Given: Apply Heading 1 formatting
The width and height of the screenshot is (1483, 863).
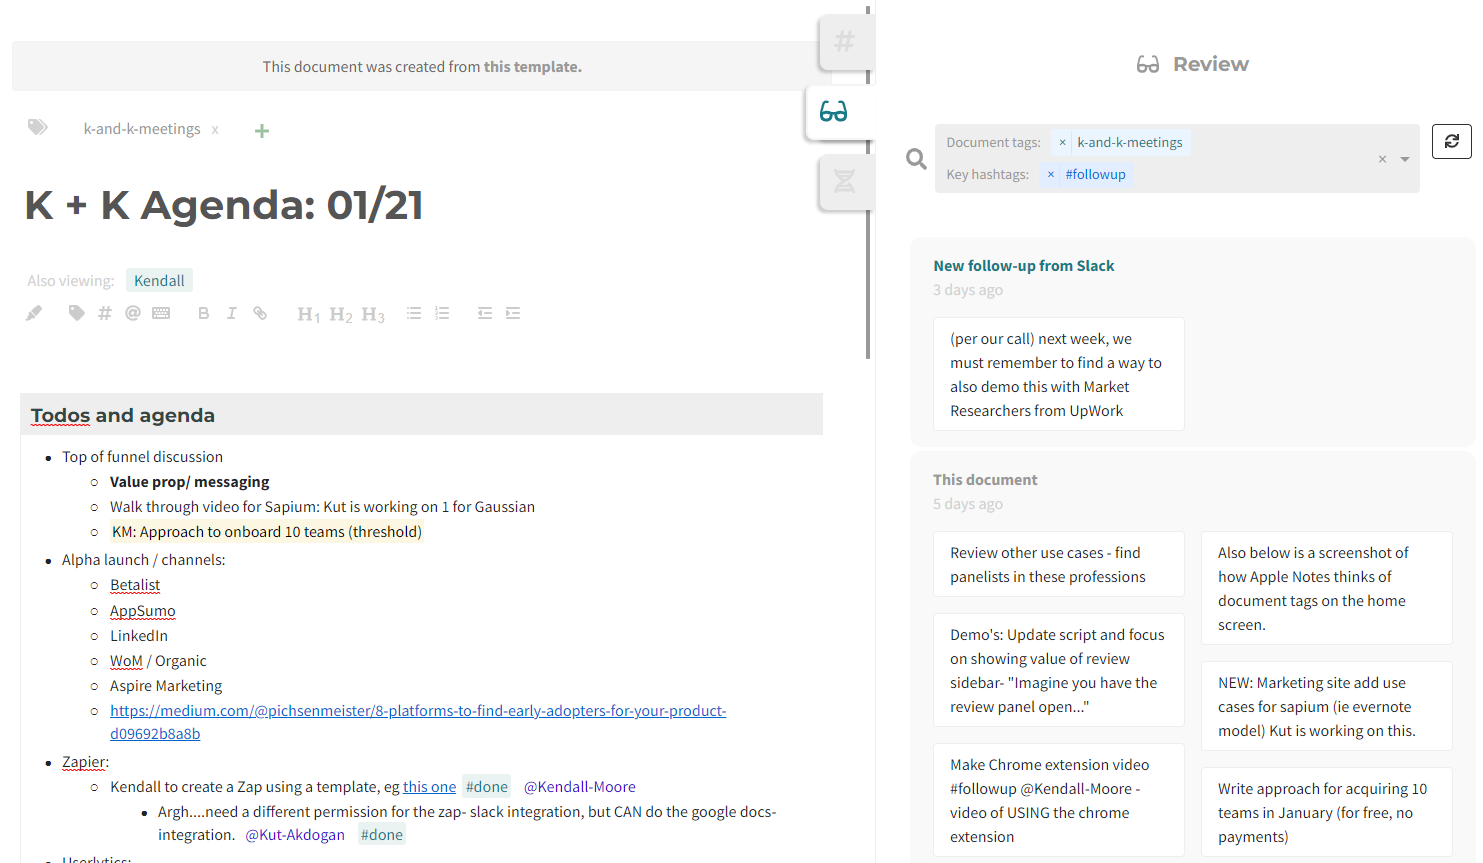Looking at the screenshot, I should (308, 314).
